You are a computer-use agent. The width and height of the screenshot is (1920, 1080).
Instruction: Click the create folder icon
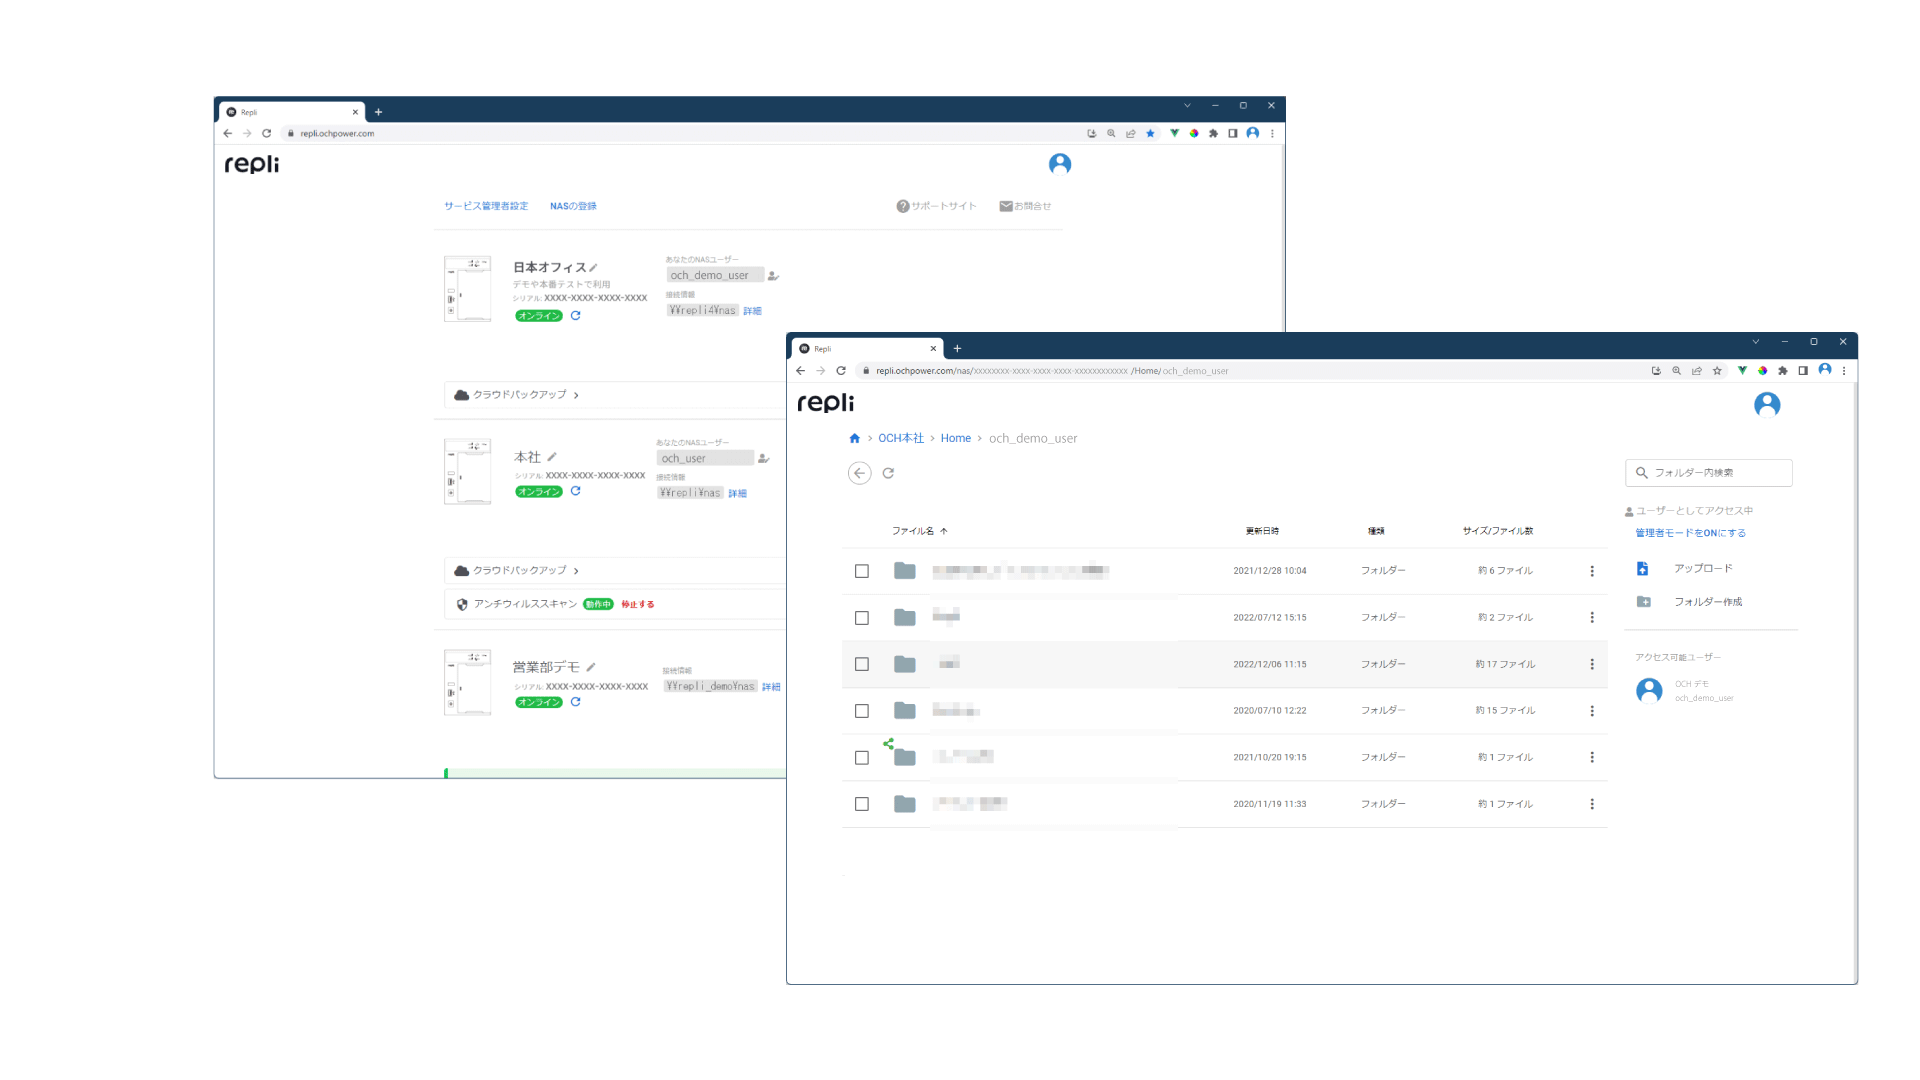[1643, 602]
